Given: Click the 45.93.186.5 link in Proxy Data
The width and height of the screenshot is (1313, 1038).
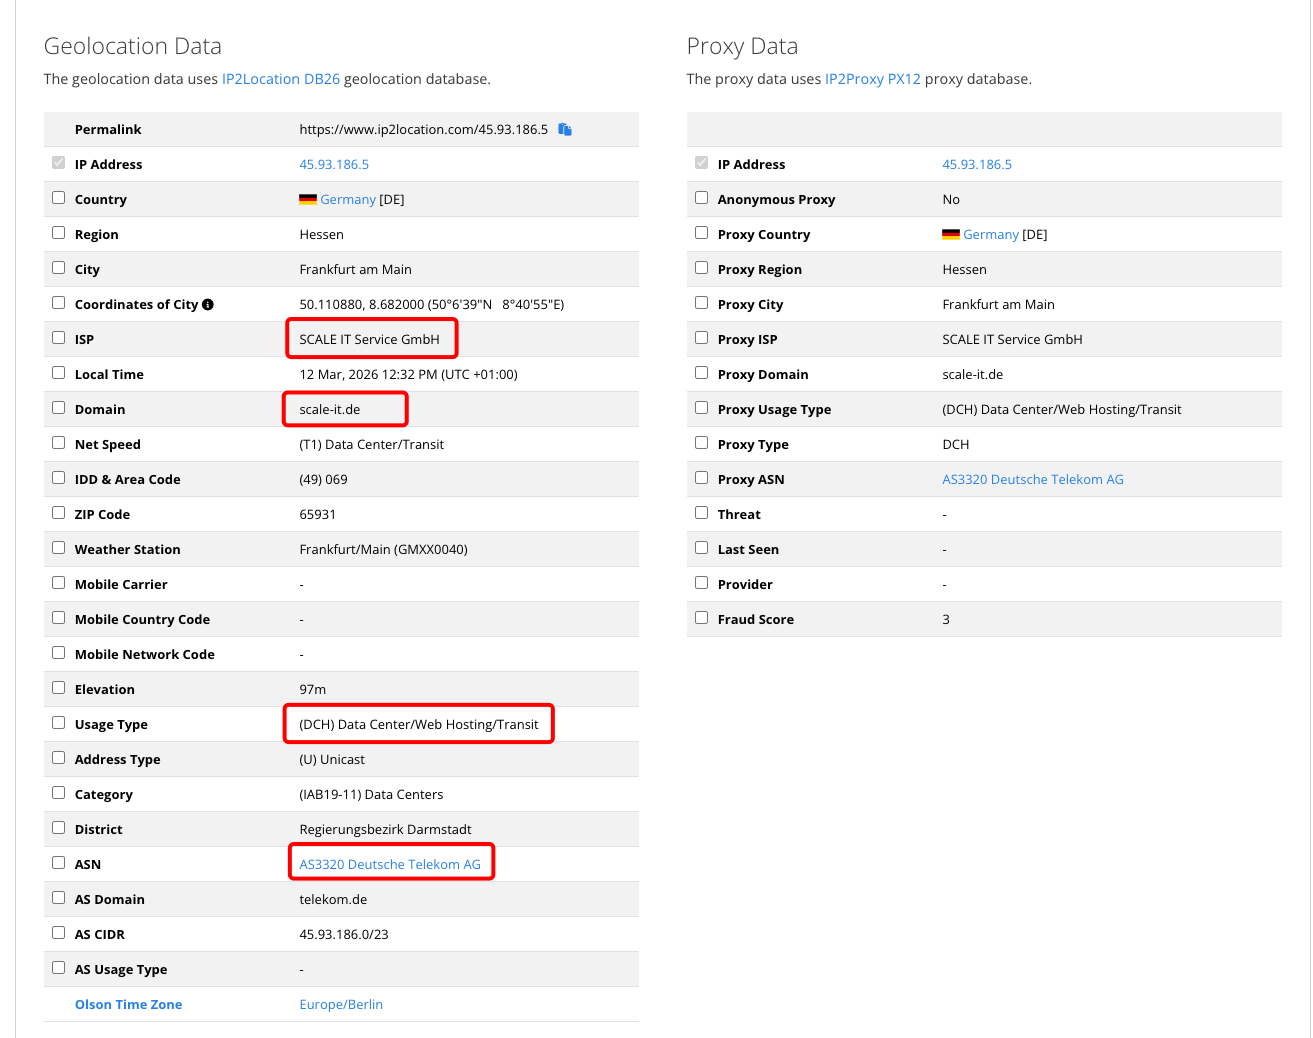Looking at the screenshot, I should 977,164.
